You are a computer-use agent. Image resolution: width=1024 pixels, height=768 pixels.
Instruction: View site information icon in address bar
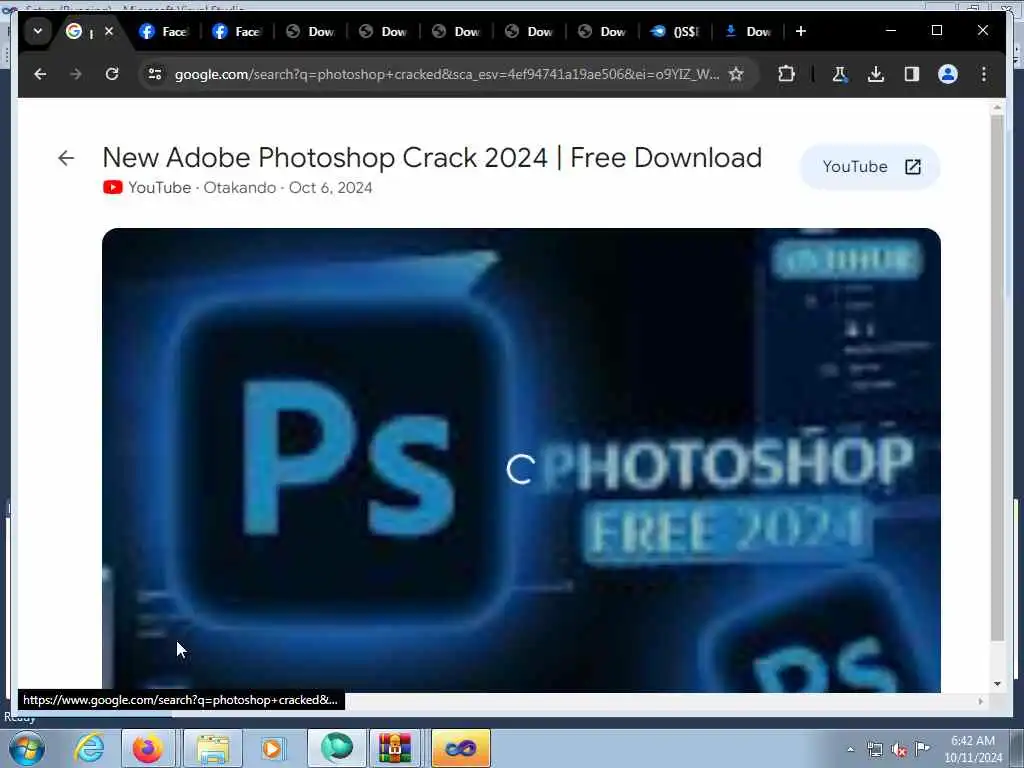[155, 74]
